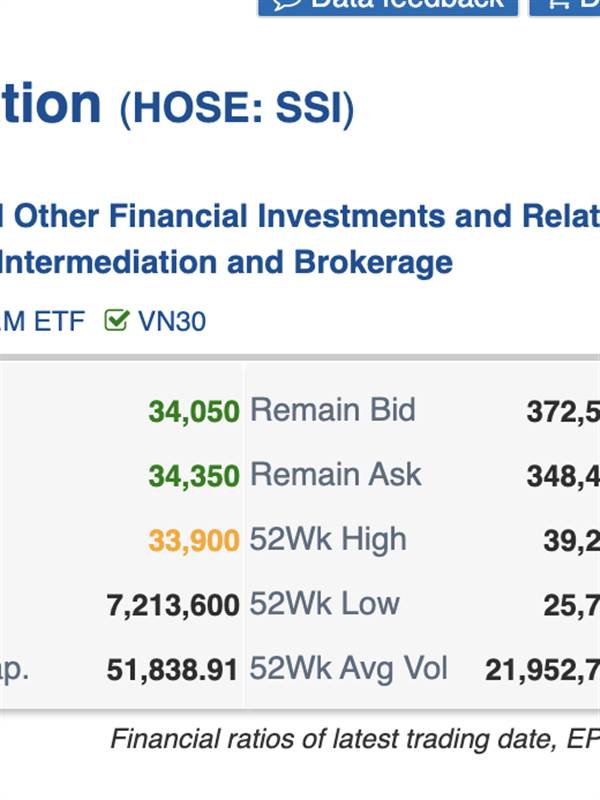
Task: Click the 52Wk High label
Action: tap(328, 540)
